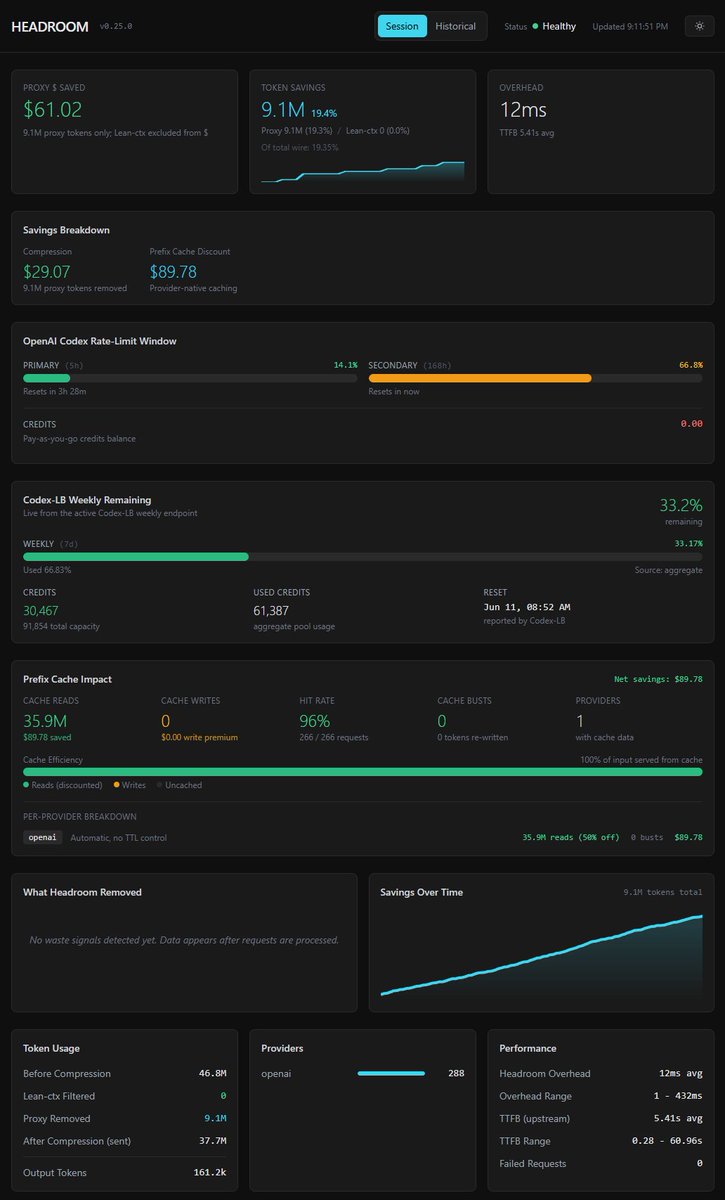Click the Proxy Removed 9.1M value

(216, 1119)
